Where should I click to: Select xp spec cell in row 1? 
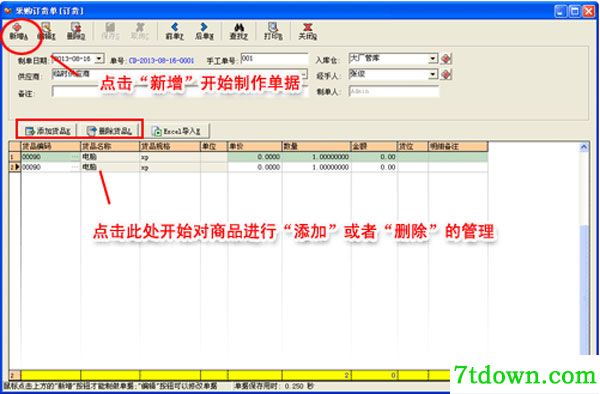[170, 157]
